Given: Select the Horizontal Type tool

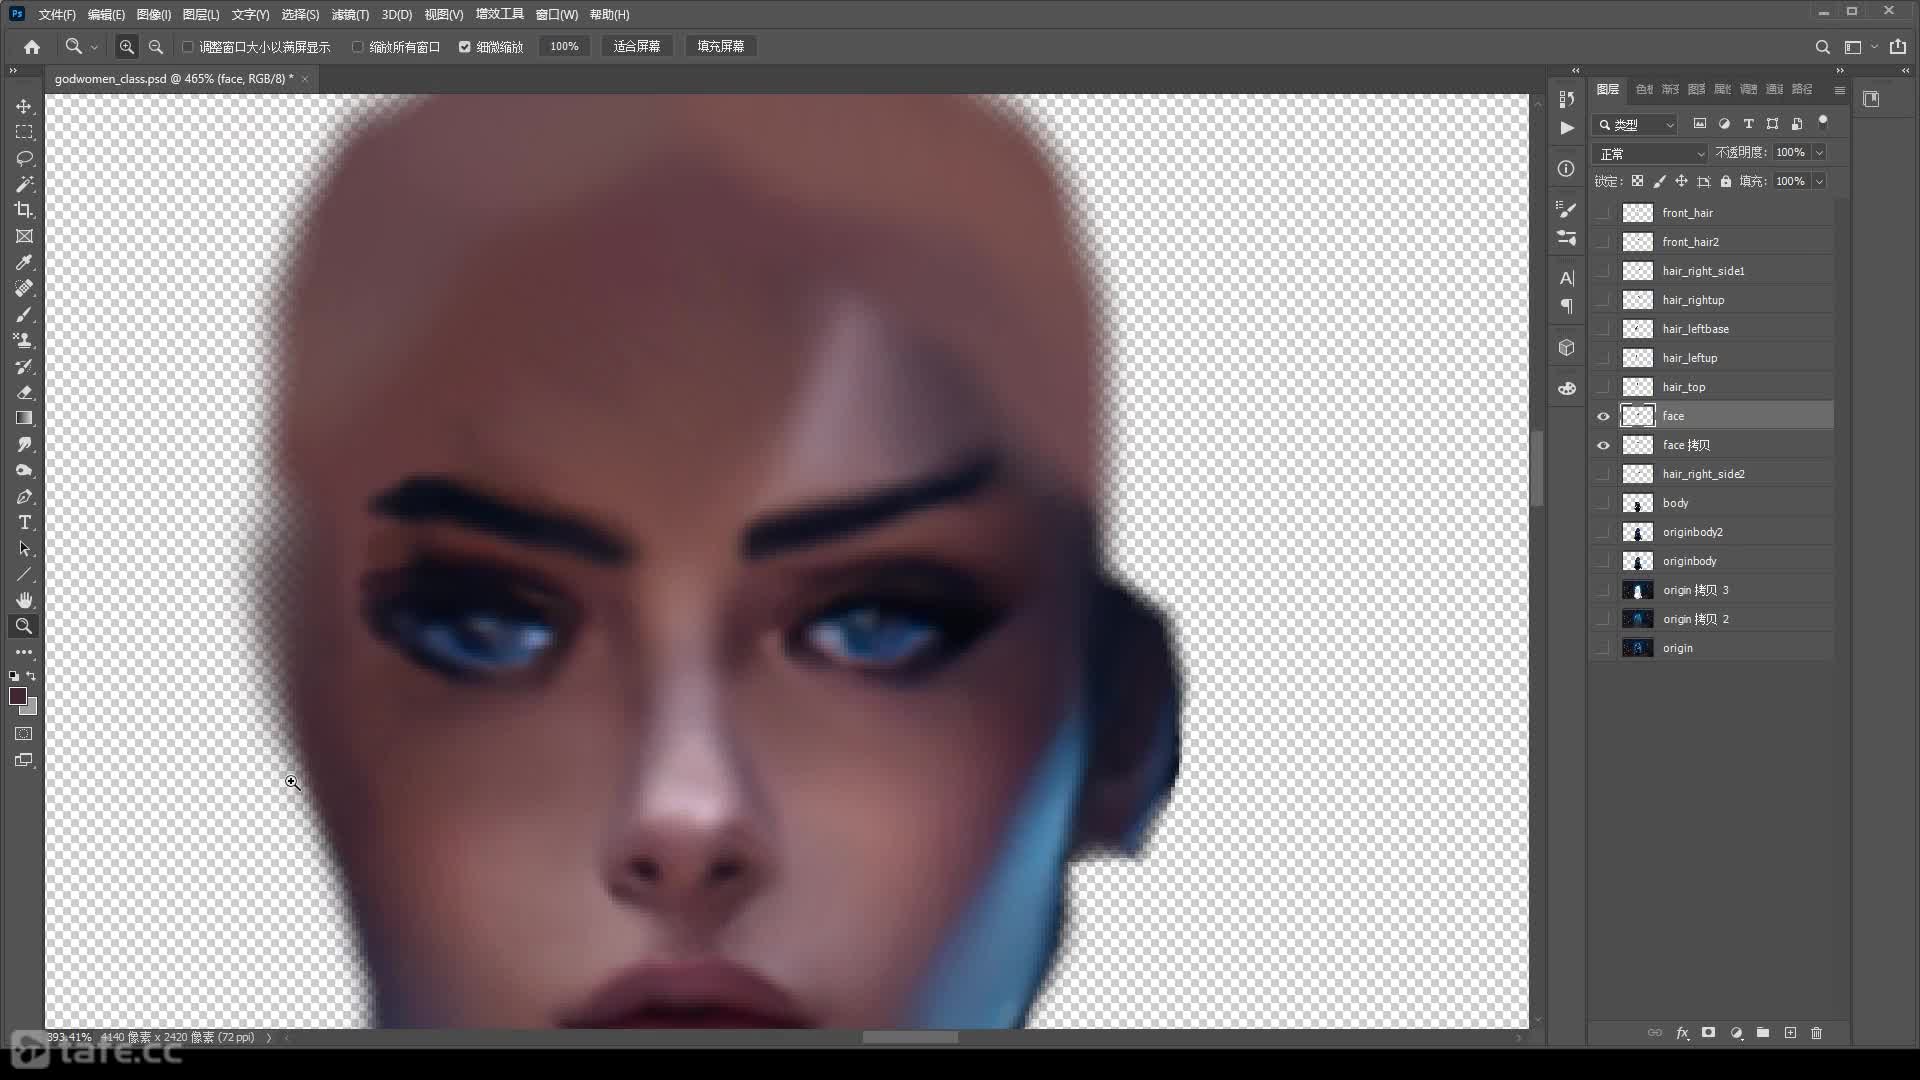Looking at the screenshot, I should pos(24,522).
